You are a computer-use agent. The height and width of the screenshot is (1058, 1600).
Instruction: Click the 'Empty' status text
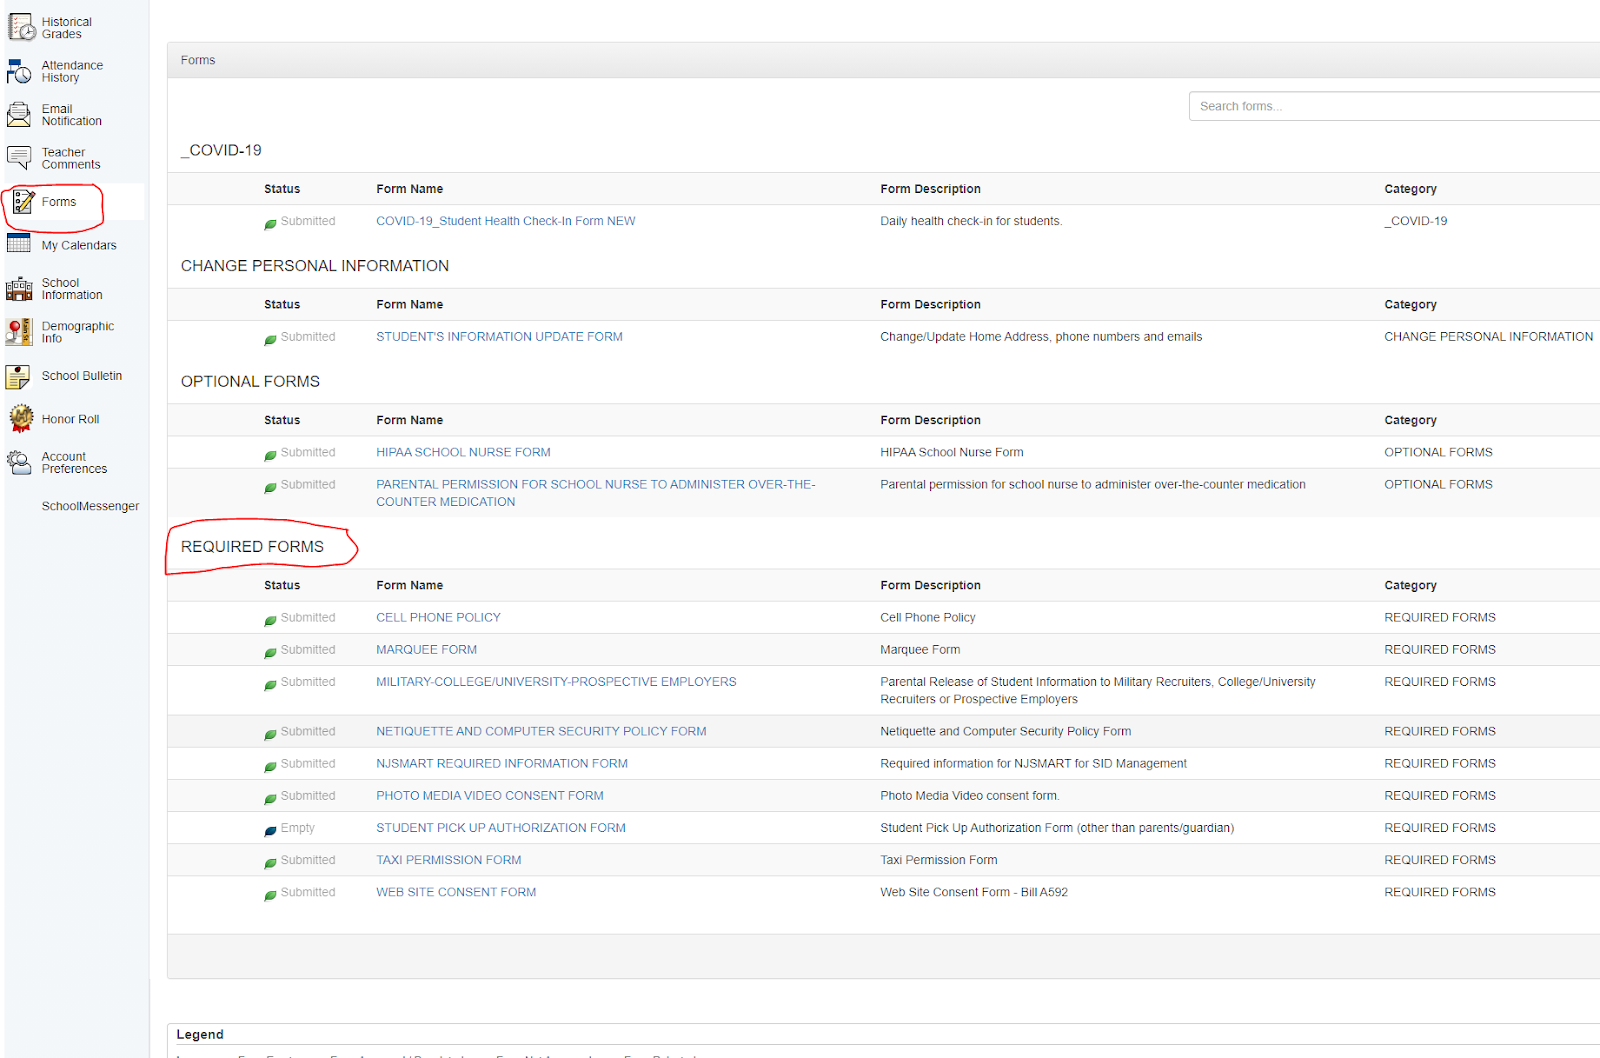click(x=298, y=828)
